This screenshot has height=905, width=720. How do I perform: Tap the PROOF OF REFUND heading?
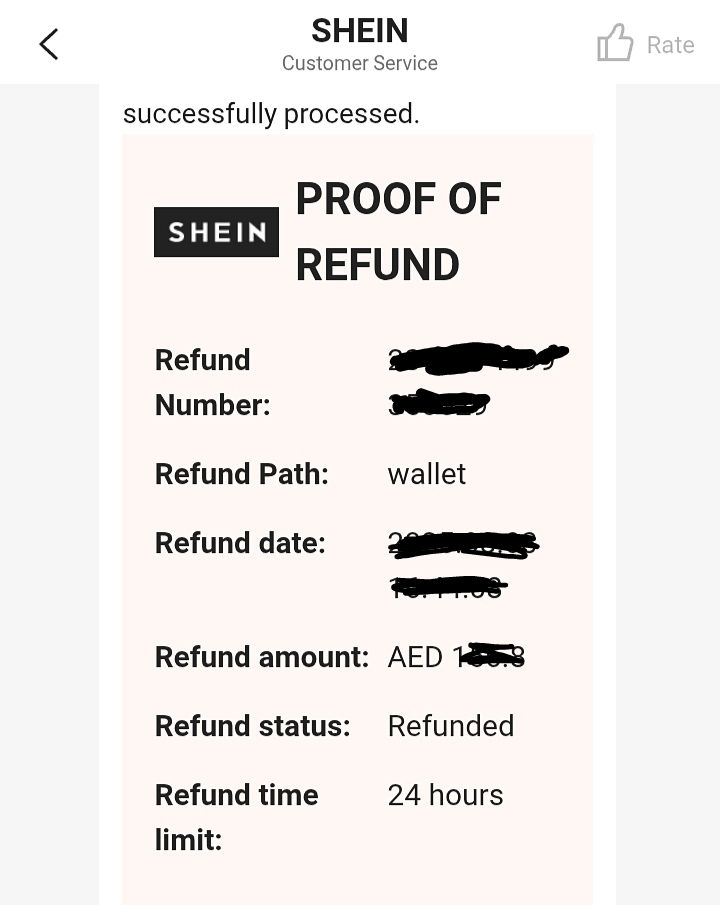[398, 232]
